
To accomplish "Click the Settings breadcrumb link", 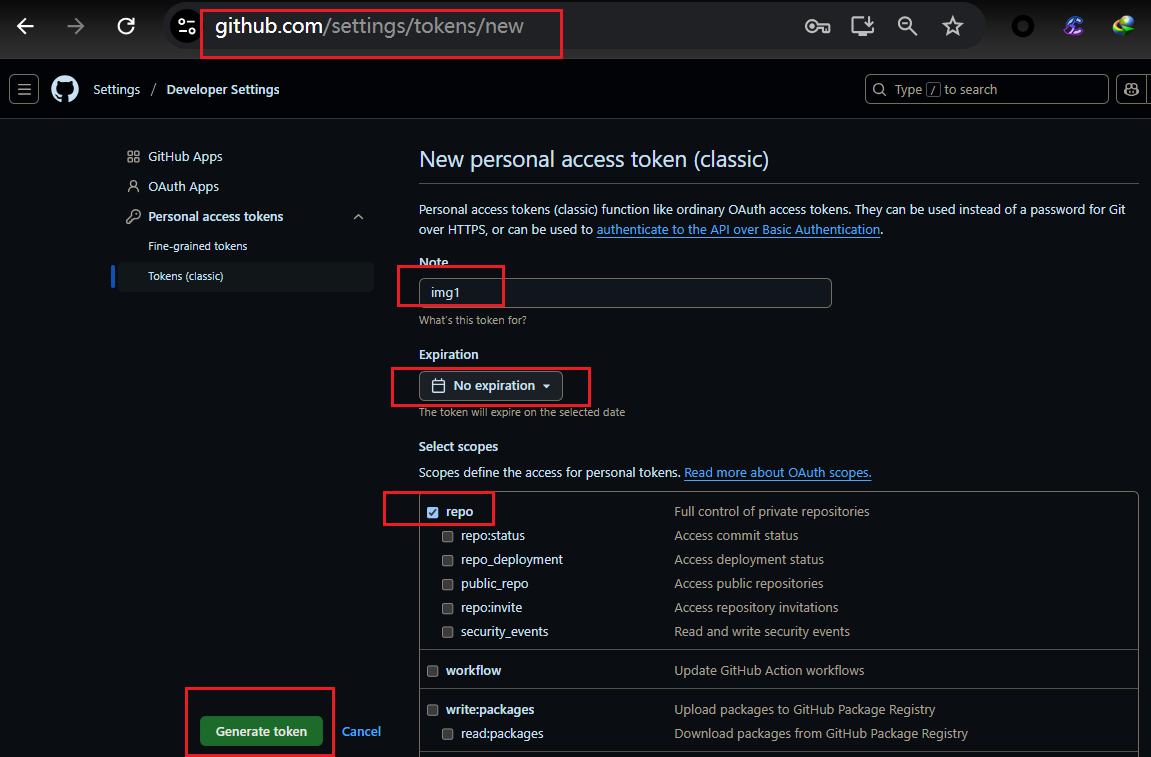I will point(116,90).
